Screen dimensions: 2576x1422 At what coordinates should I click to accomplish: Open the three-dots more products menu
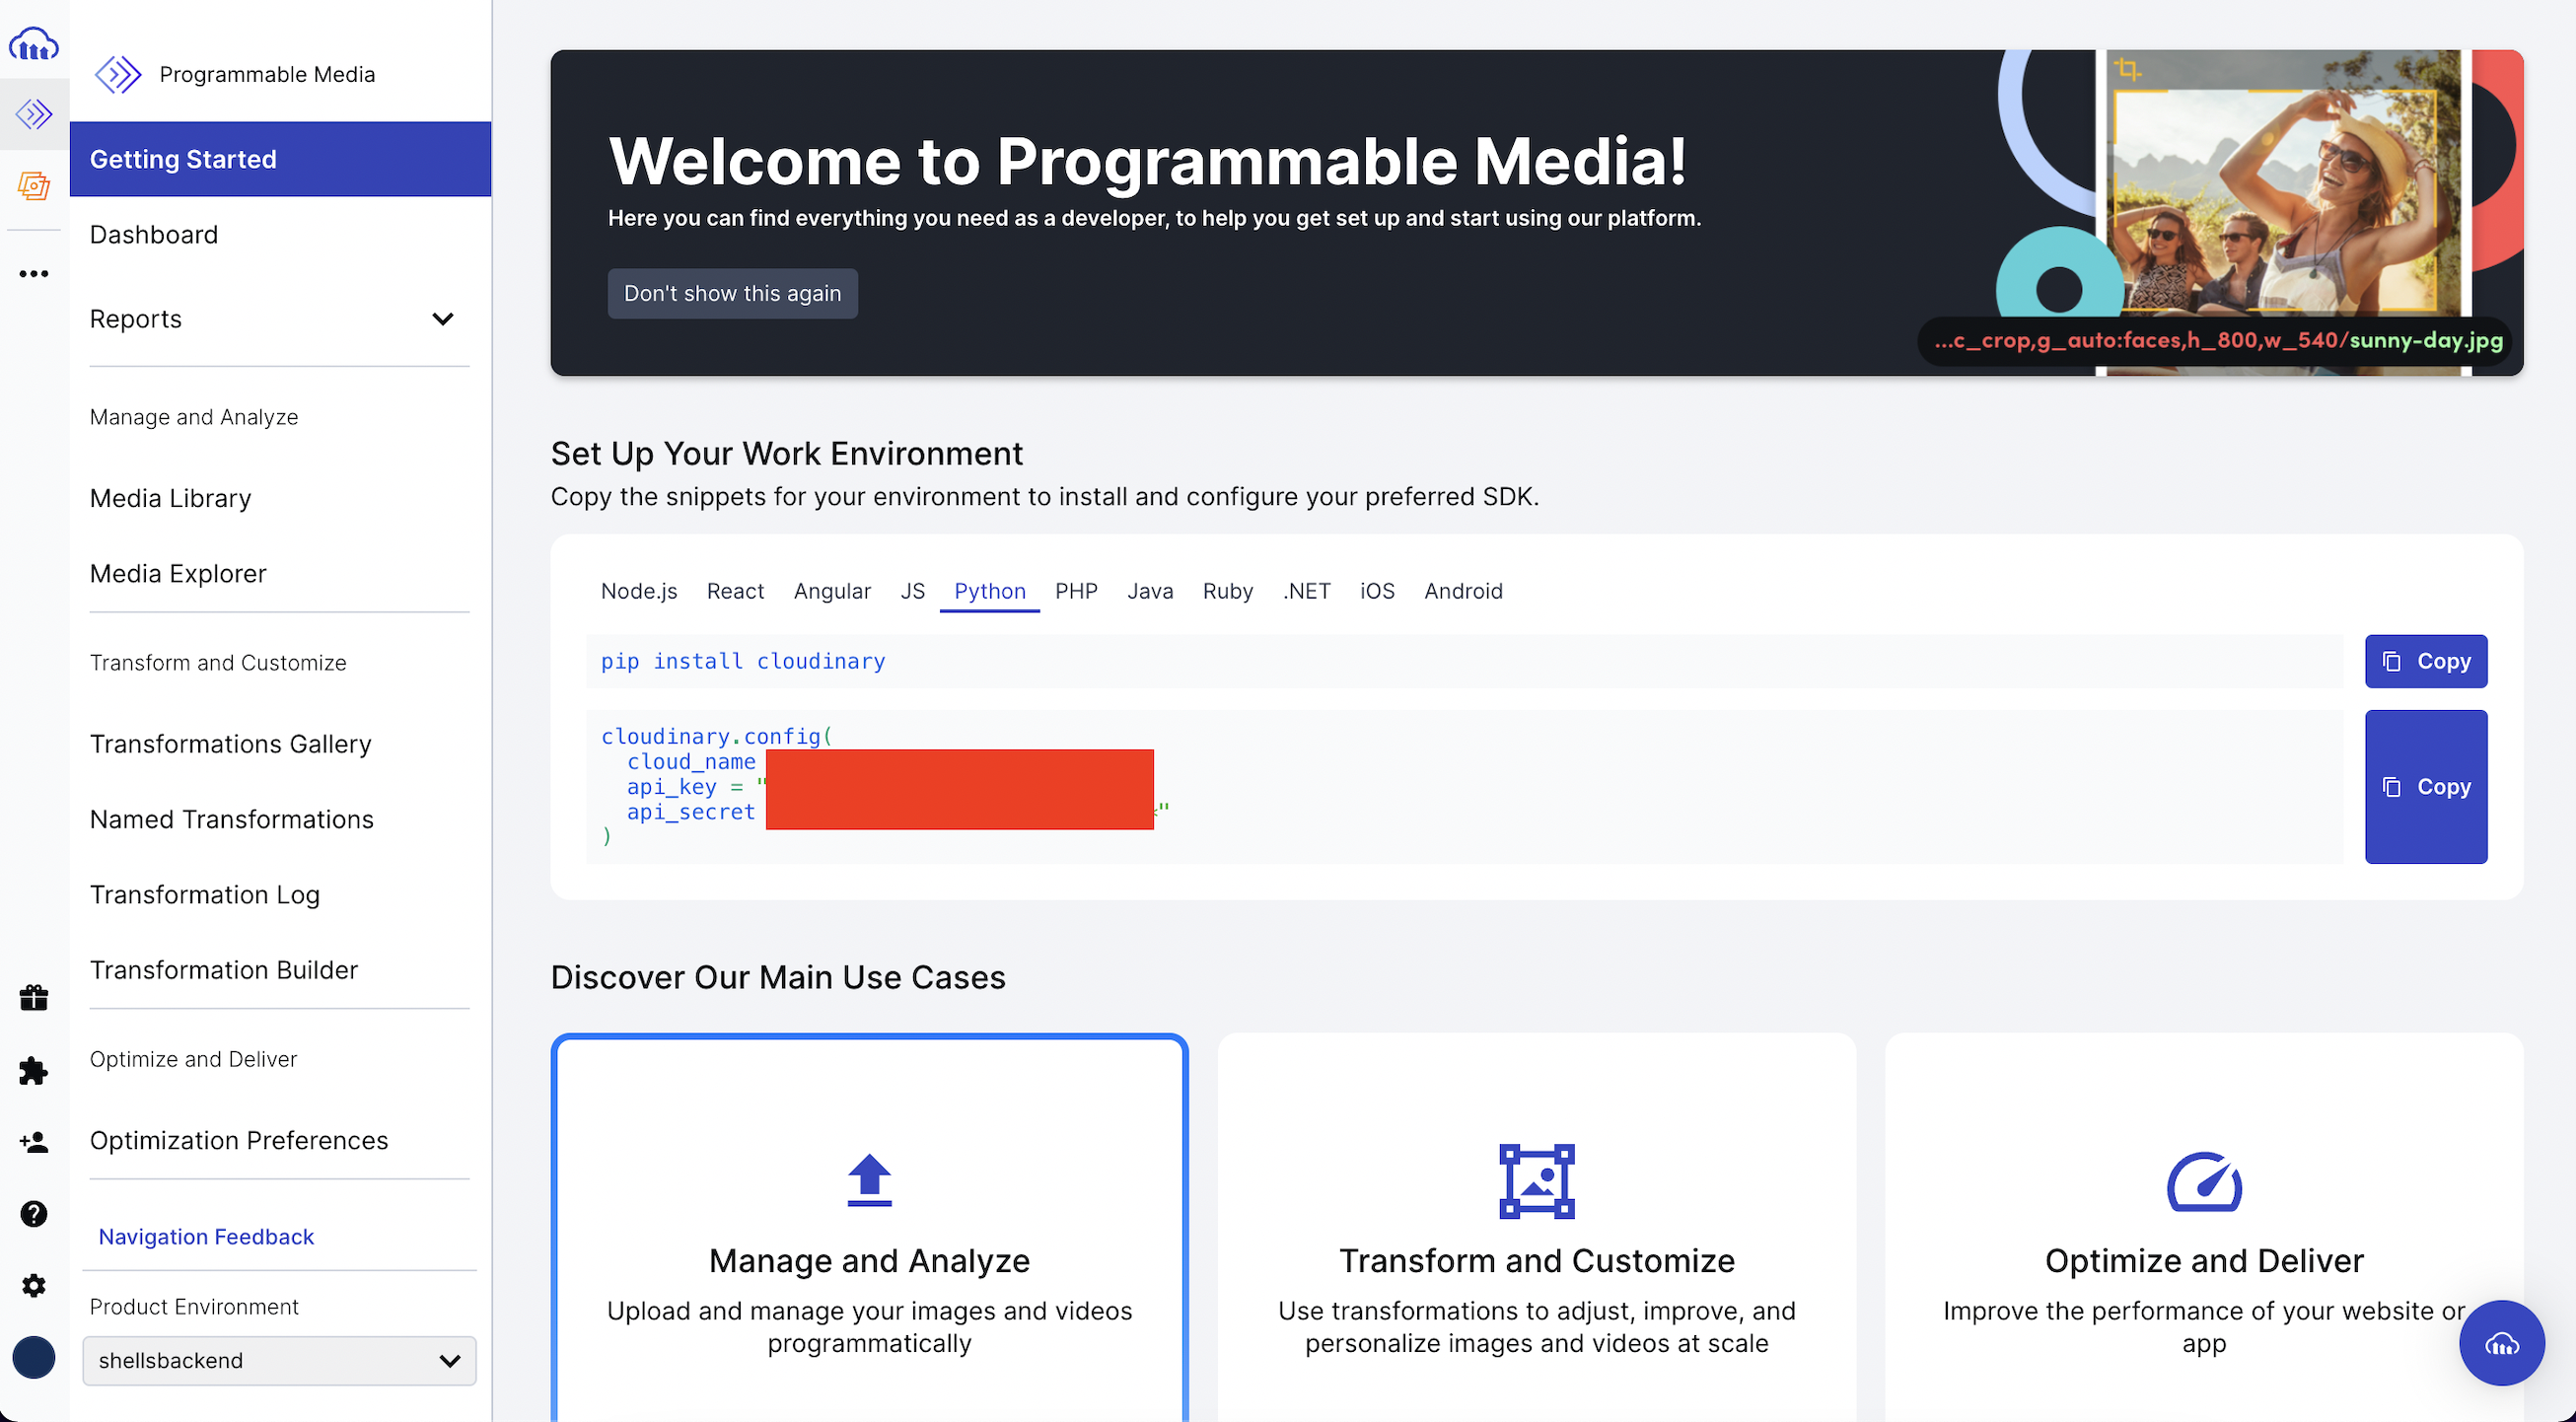(x=34, y=273)
